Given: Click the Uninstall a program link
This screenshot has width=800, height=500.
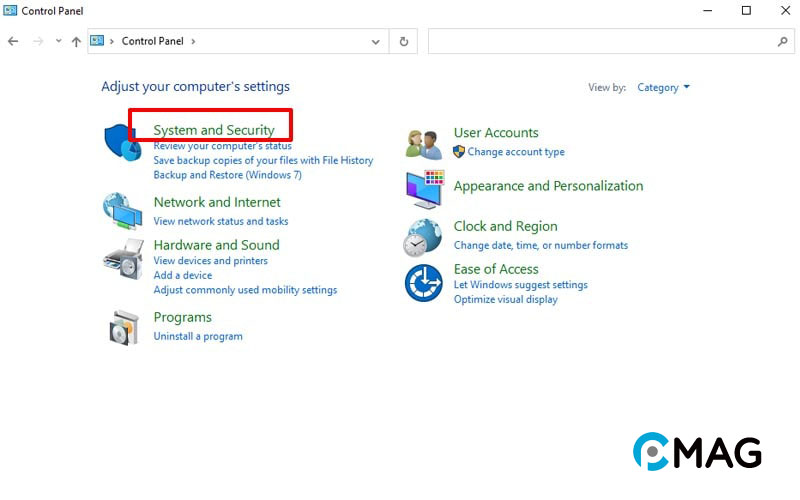Looking at the screenshot, I should tap(198, 337).
